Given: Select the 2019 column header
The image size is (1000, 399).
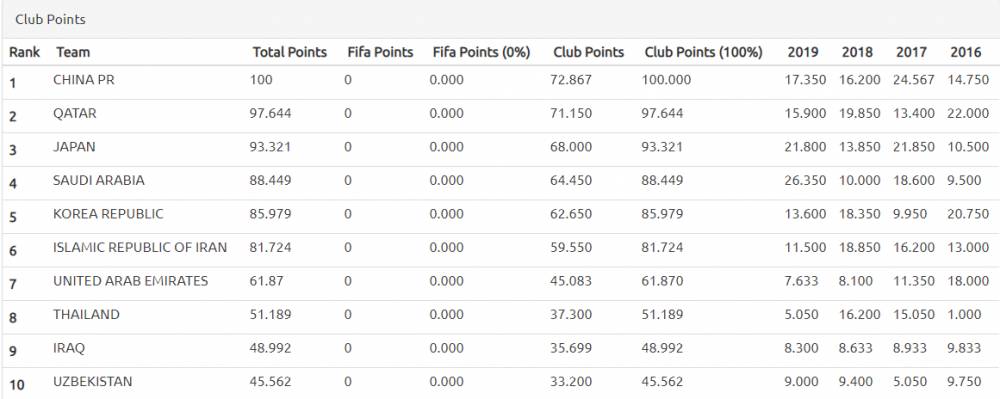Looking at the screenshot, I should pyautogui.click(x=803, y=52).
